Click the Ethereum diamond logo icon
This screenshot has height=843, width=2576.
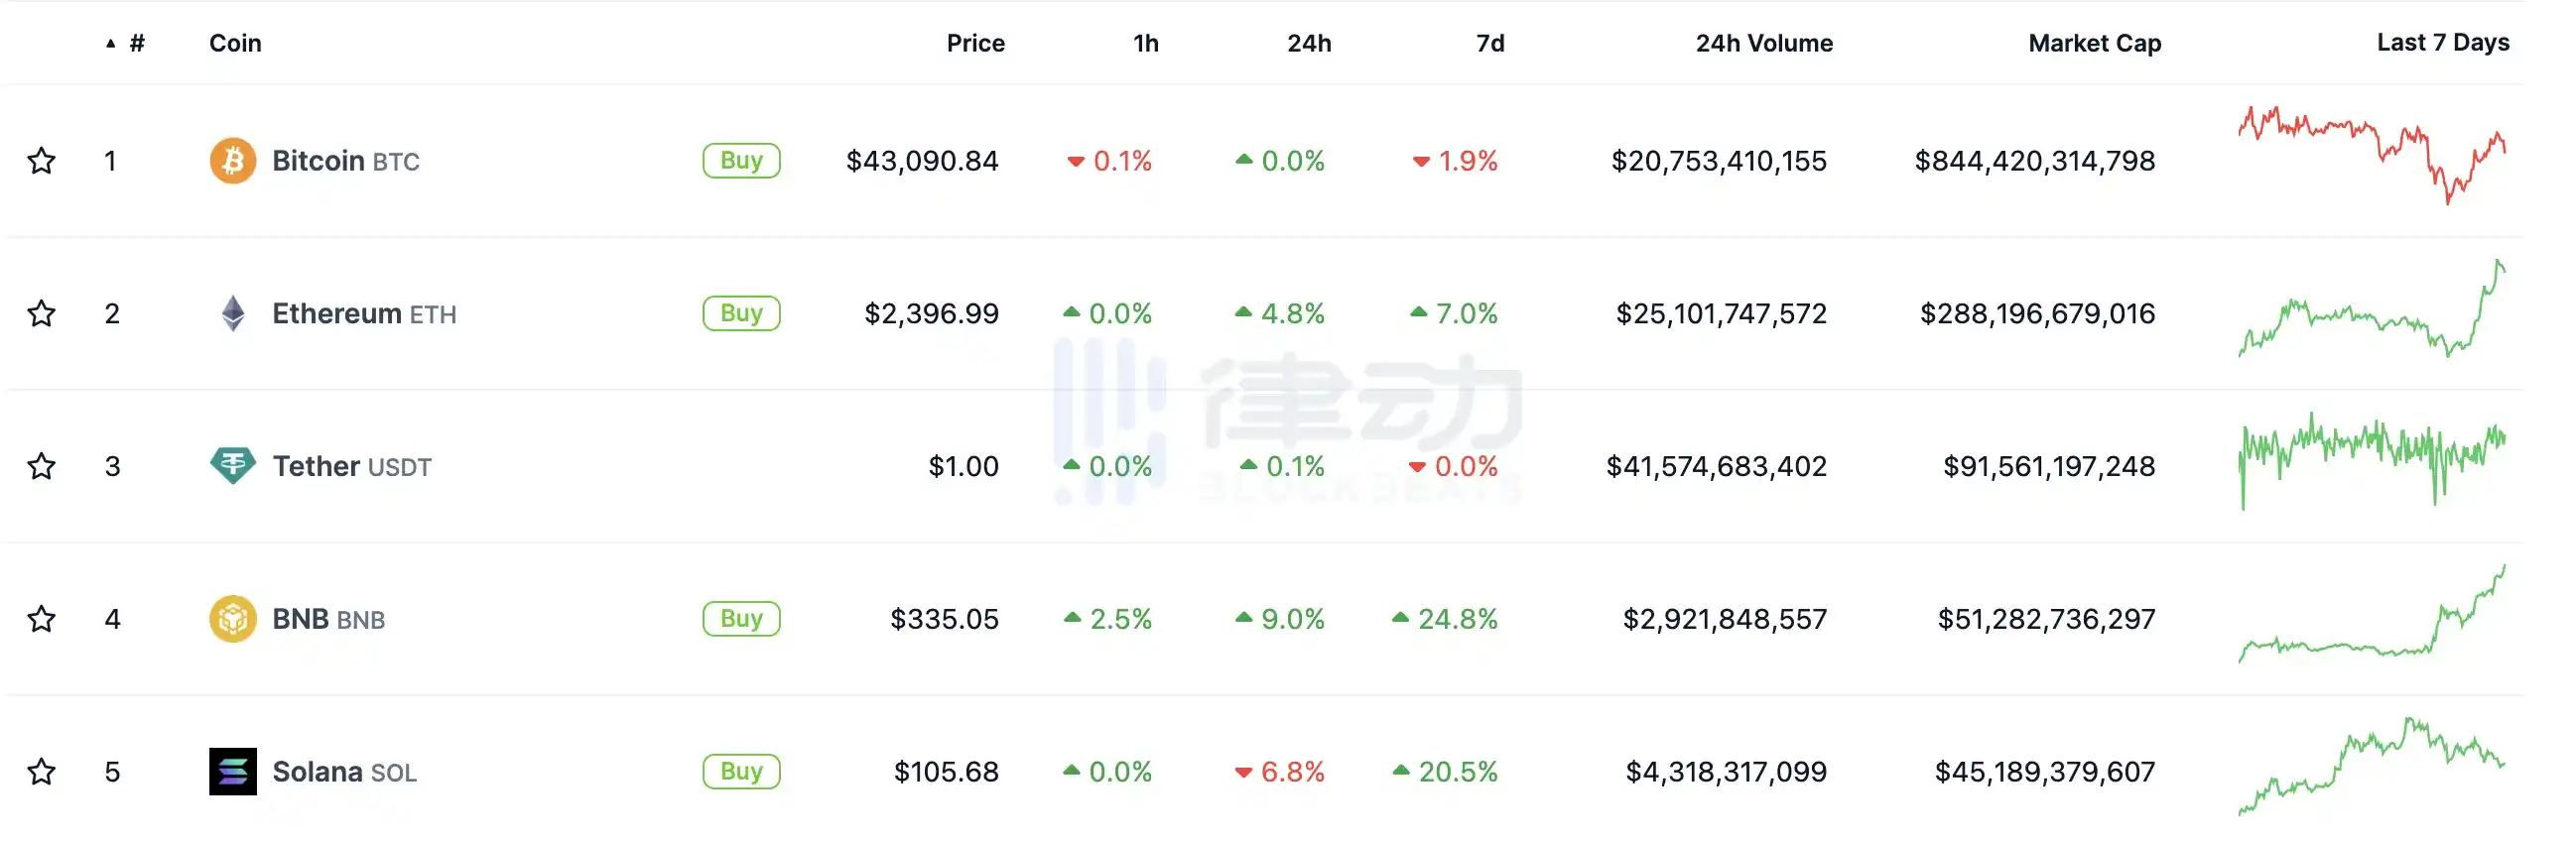click(x=232, y=313)
